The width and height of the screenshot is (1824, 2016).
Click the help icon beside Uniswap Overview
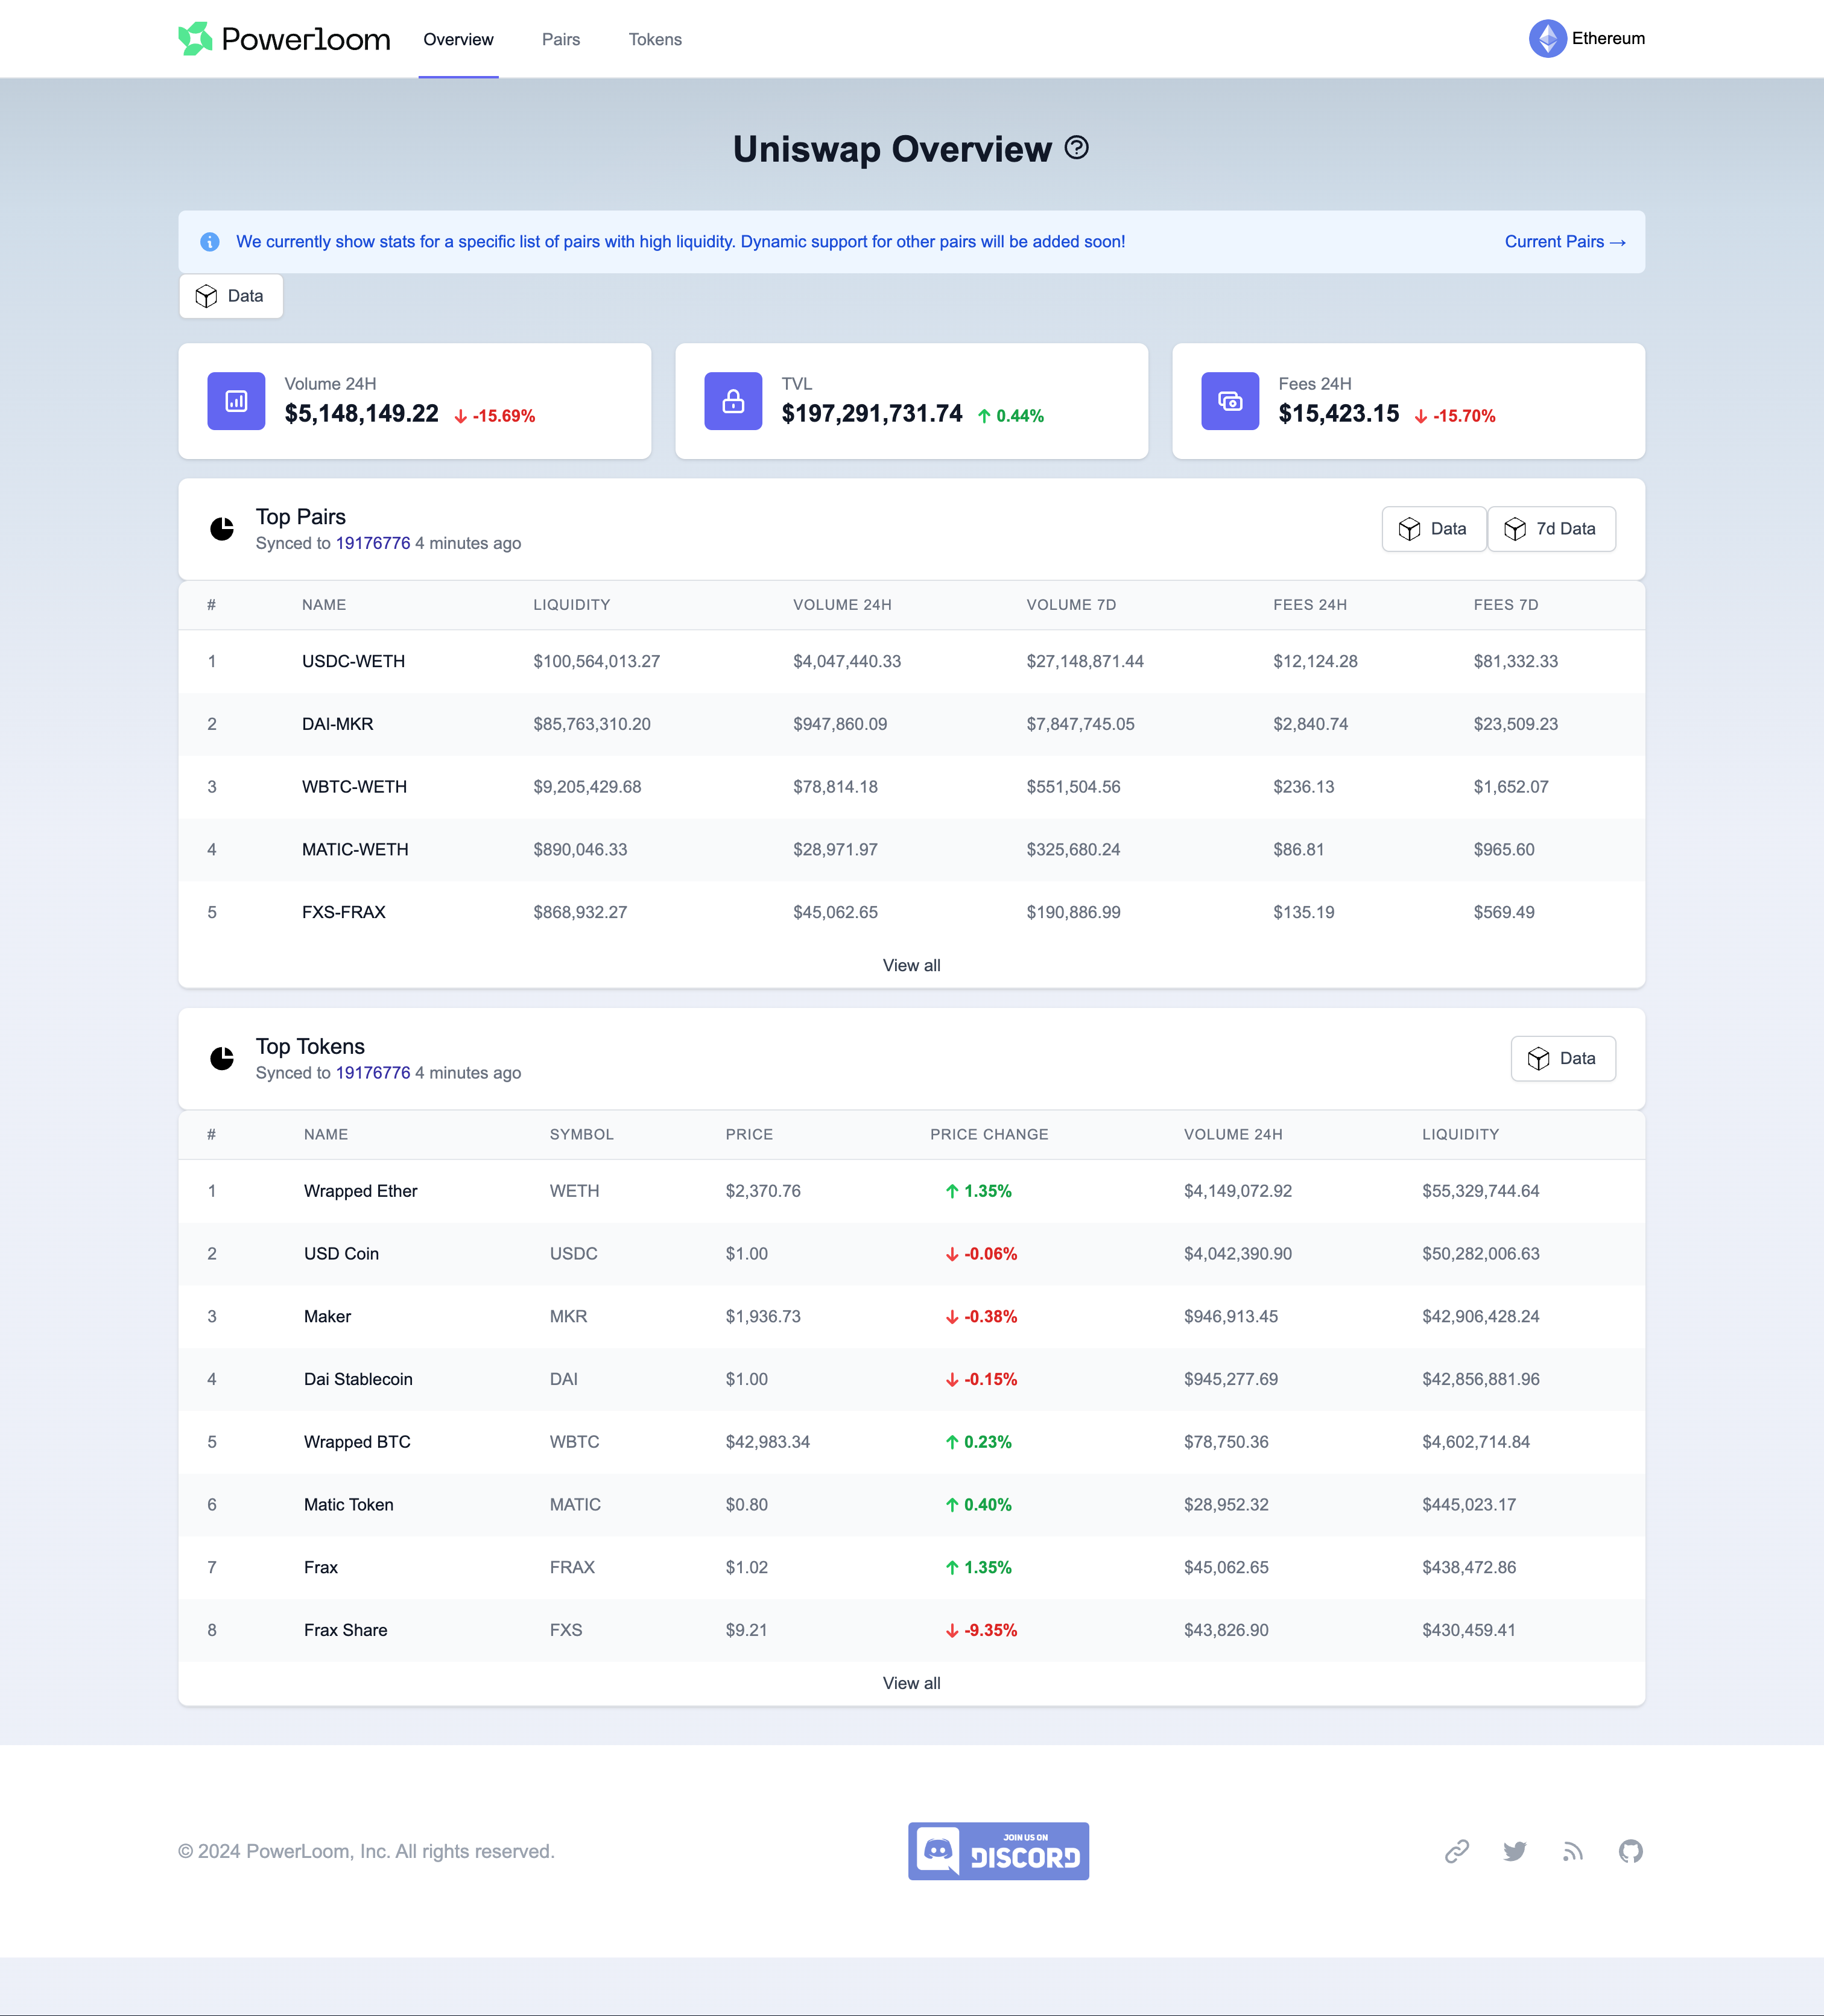[x=1076, y=148]
